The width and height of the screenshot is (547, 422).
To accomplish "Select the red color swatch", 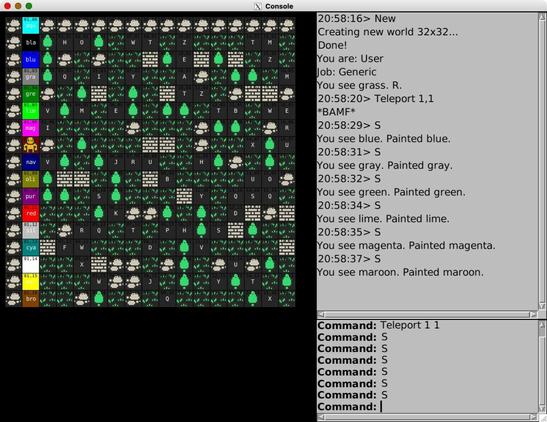I will (31, 213).
